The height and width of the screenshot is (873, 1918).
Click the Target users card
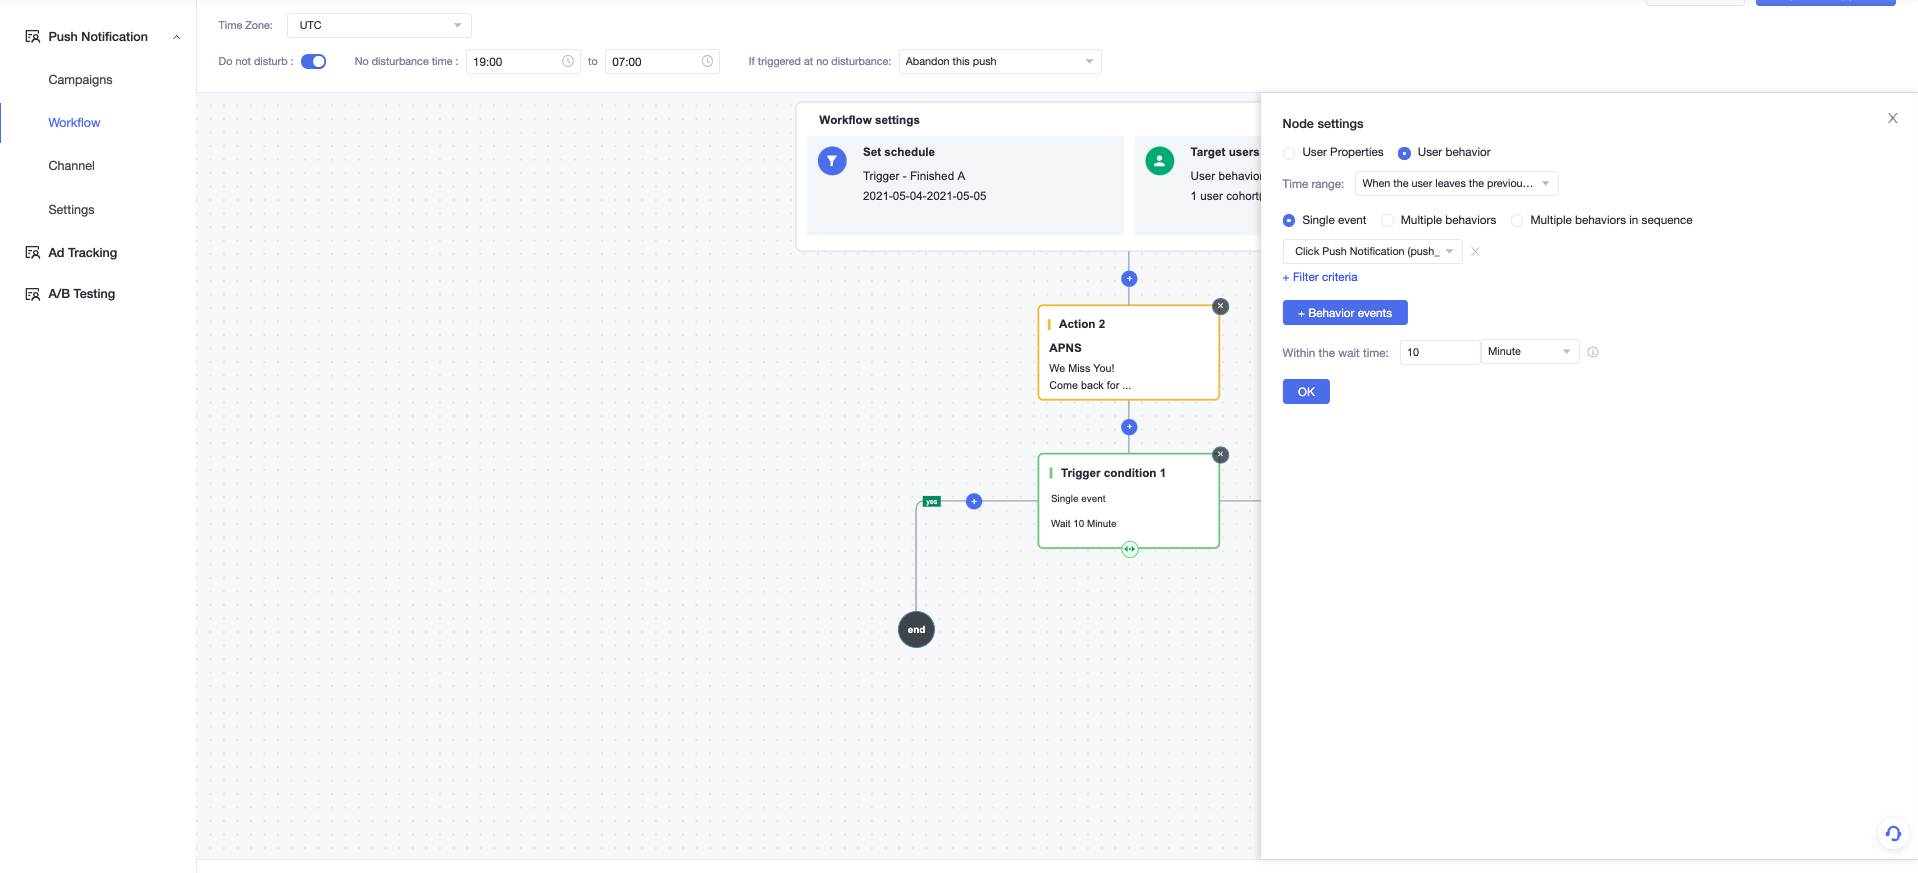point(1198,185)
